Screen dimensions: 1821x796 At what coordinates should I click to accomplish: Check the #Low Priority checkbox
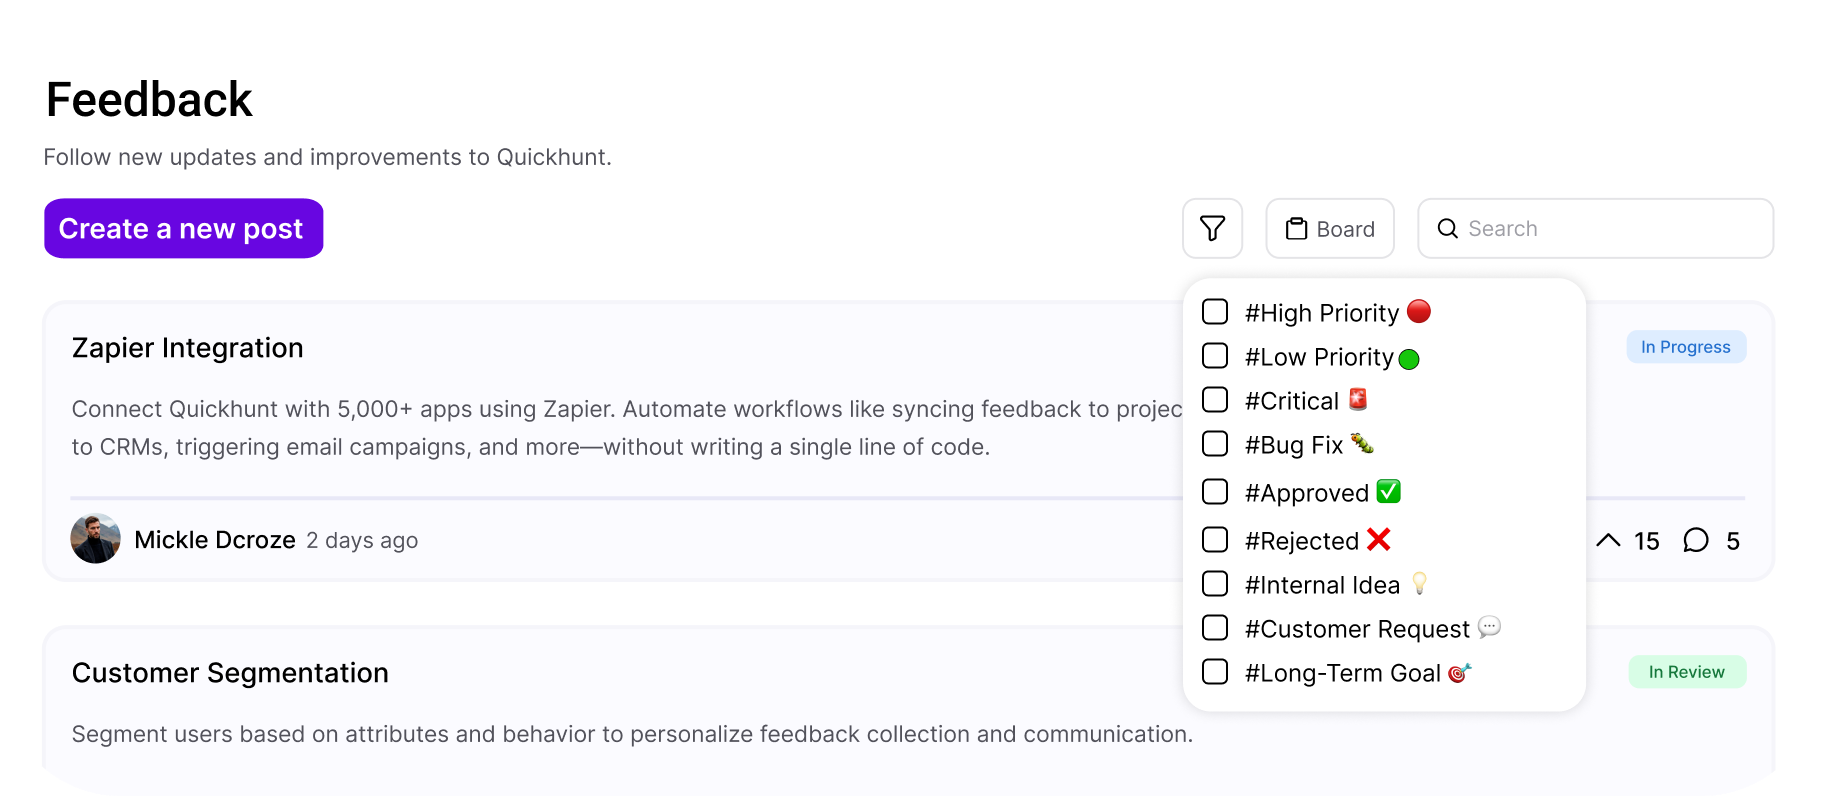pos(1215,356)
